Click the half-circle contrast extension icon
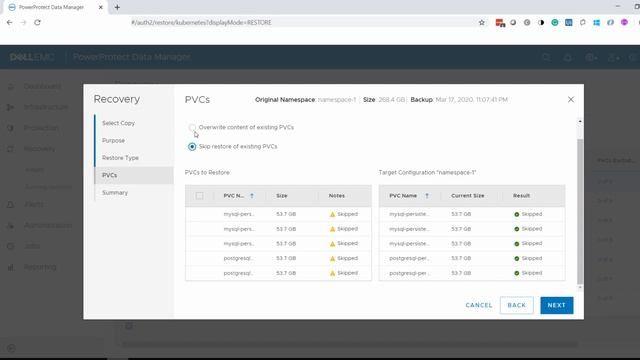 pyautogui.click(x=541, y=22)
